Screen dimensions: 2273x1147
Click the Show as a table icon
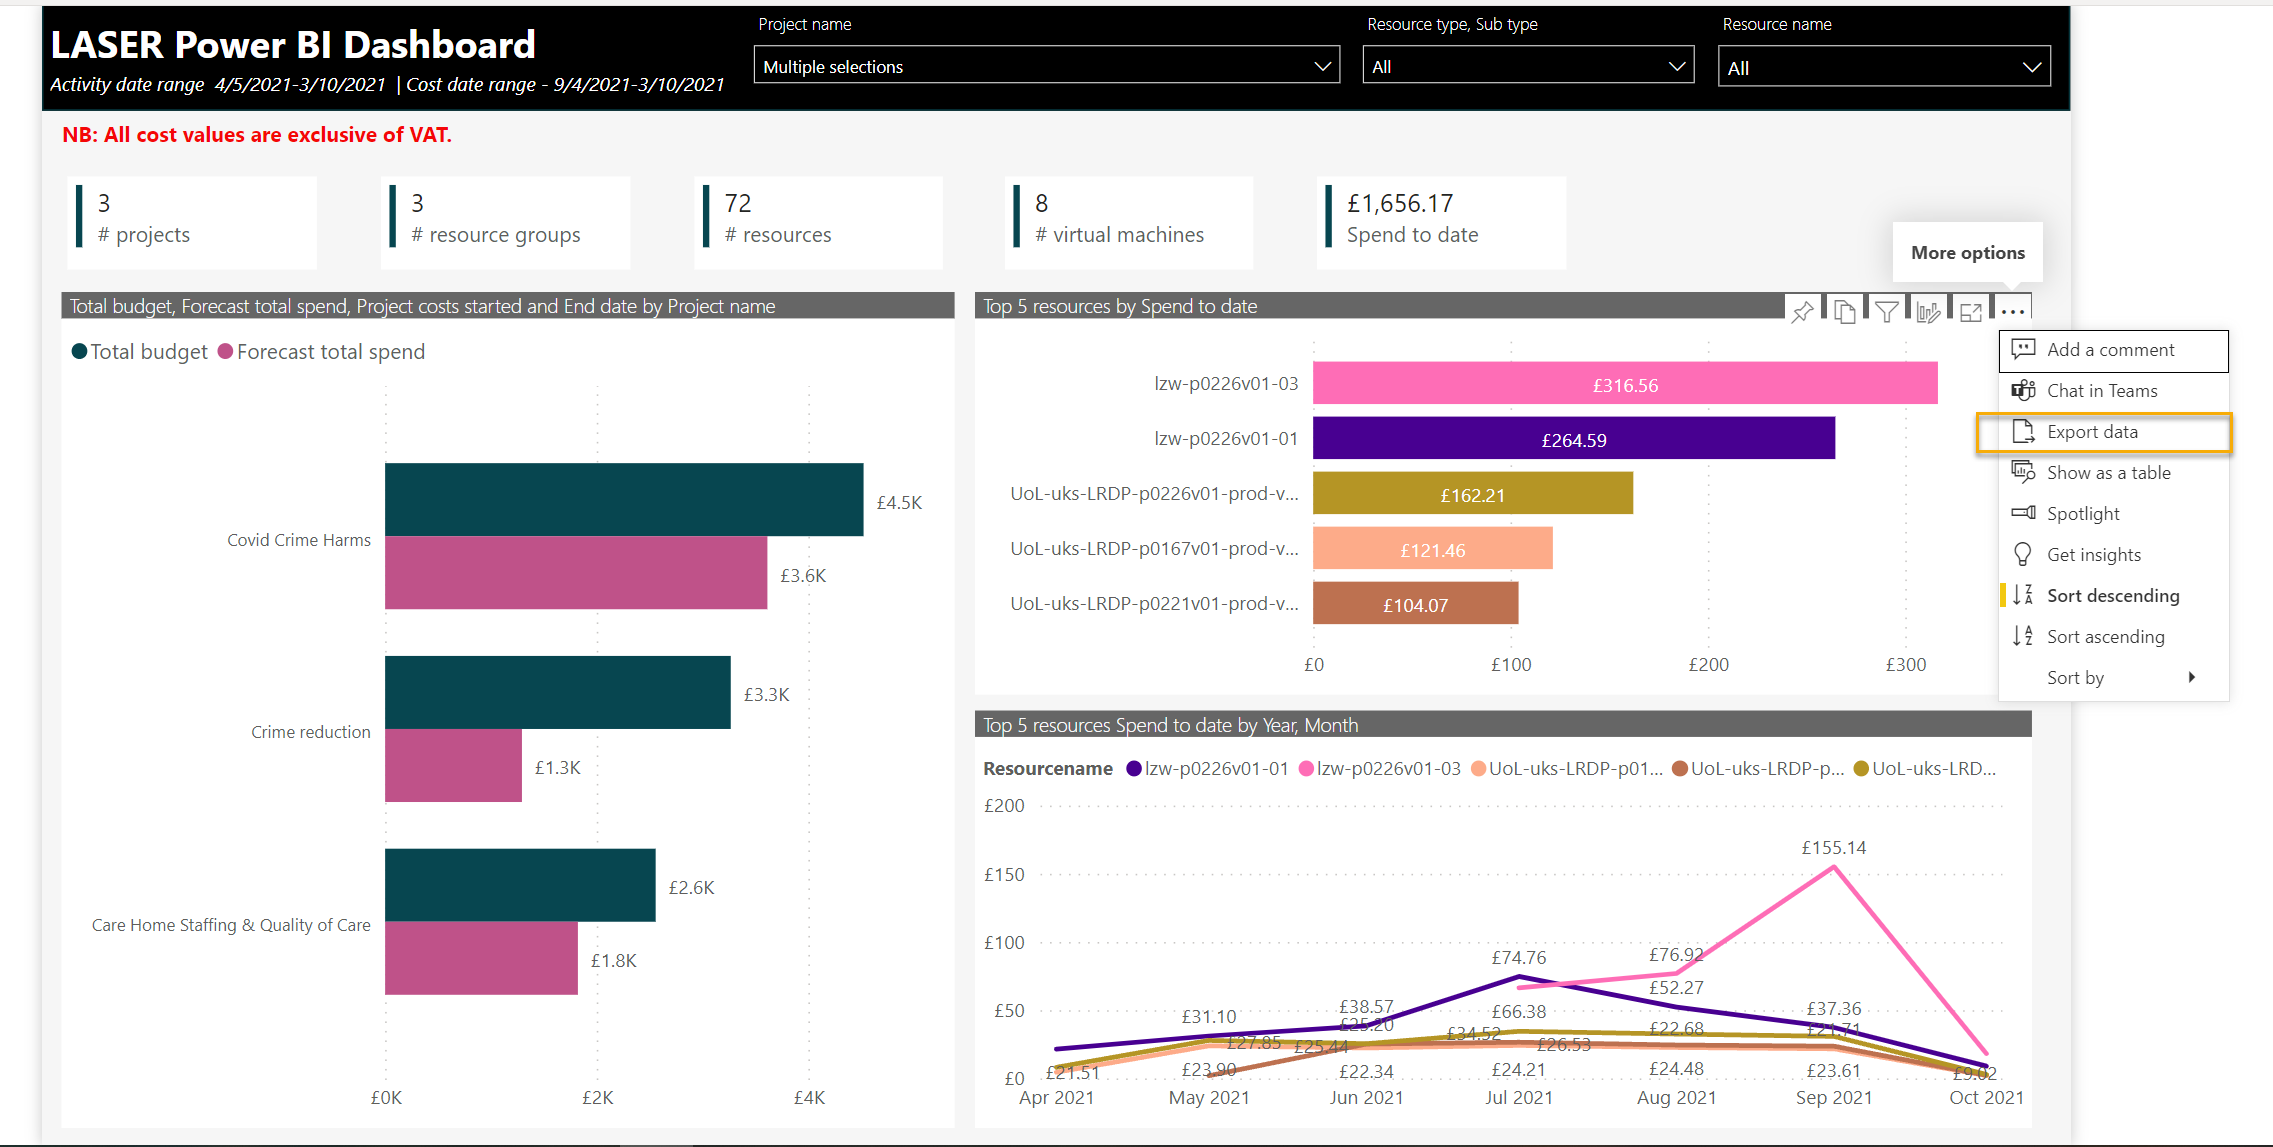coord(2023,472)
